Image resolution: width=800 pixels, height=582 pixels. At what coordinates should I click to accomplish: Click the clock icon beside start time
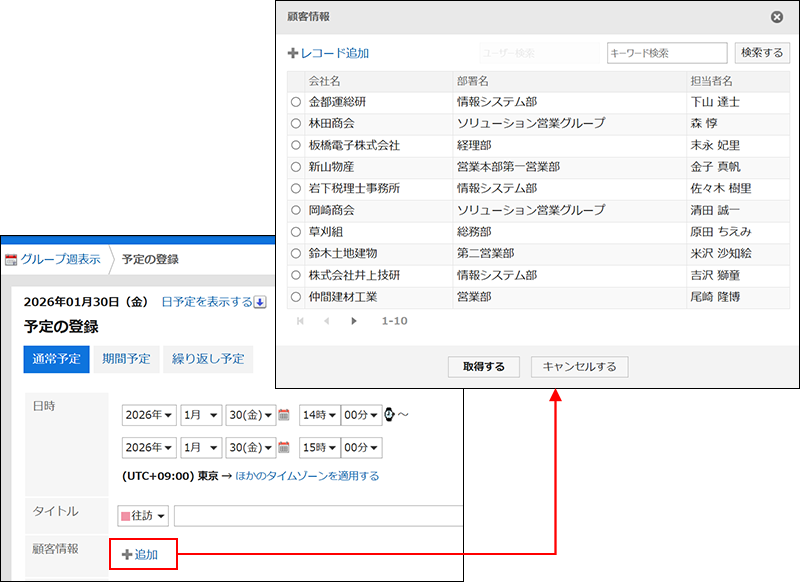point(389,415)
